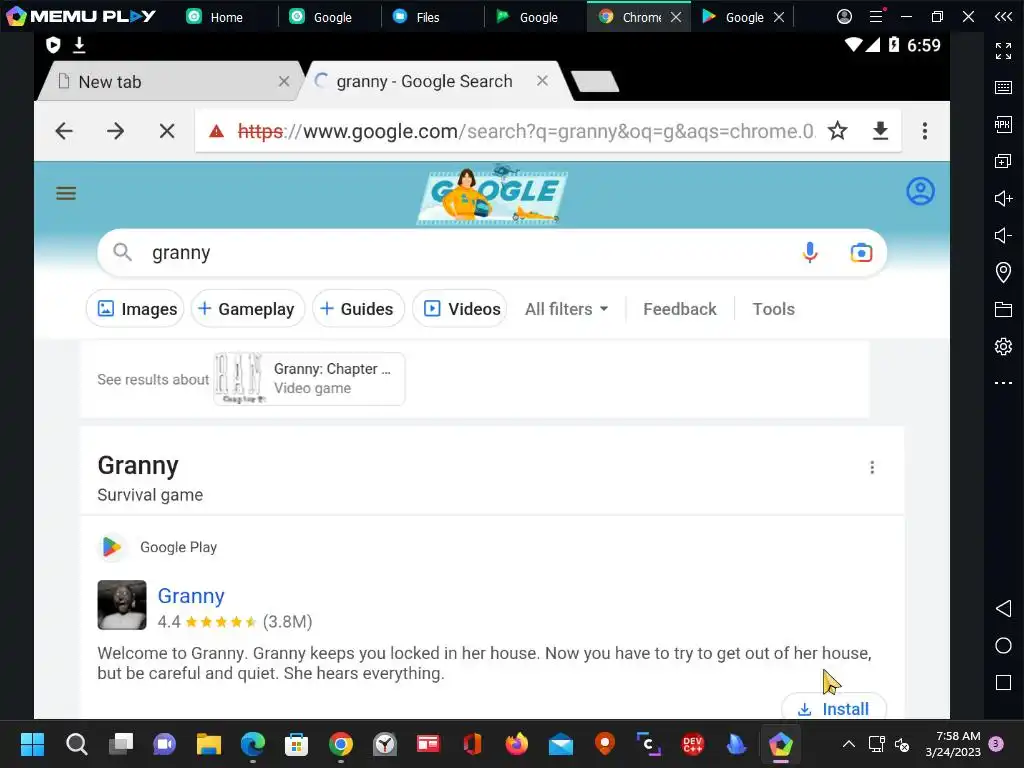
Task: Open the Granny Google Play link
Action: [191, 596]
